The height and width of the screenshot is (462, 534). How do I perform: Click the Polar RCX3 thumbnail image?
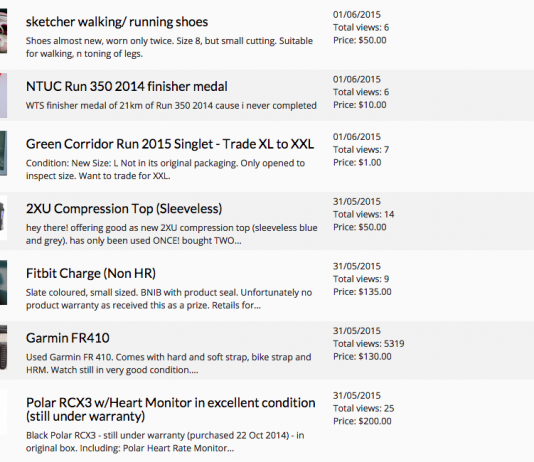point(3,412)
